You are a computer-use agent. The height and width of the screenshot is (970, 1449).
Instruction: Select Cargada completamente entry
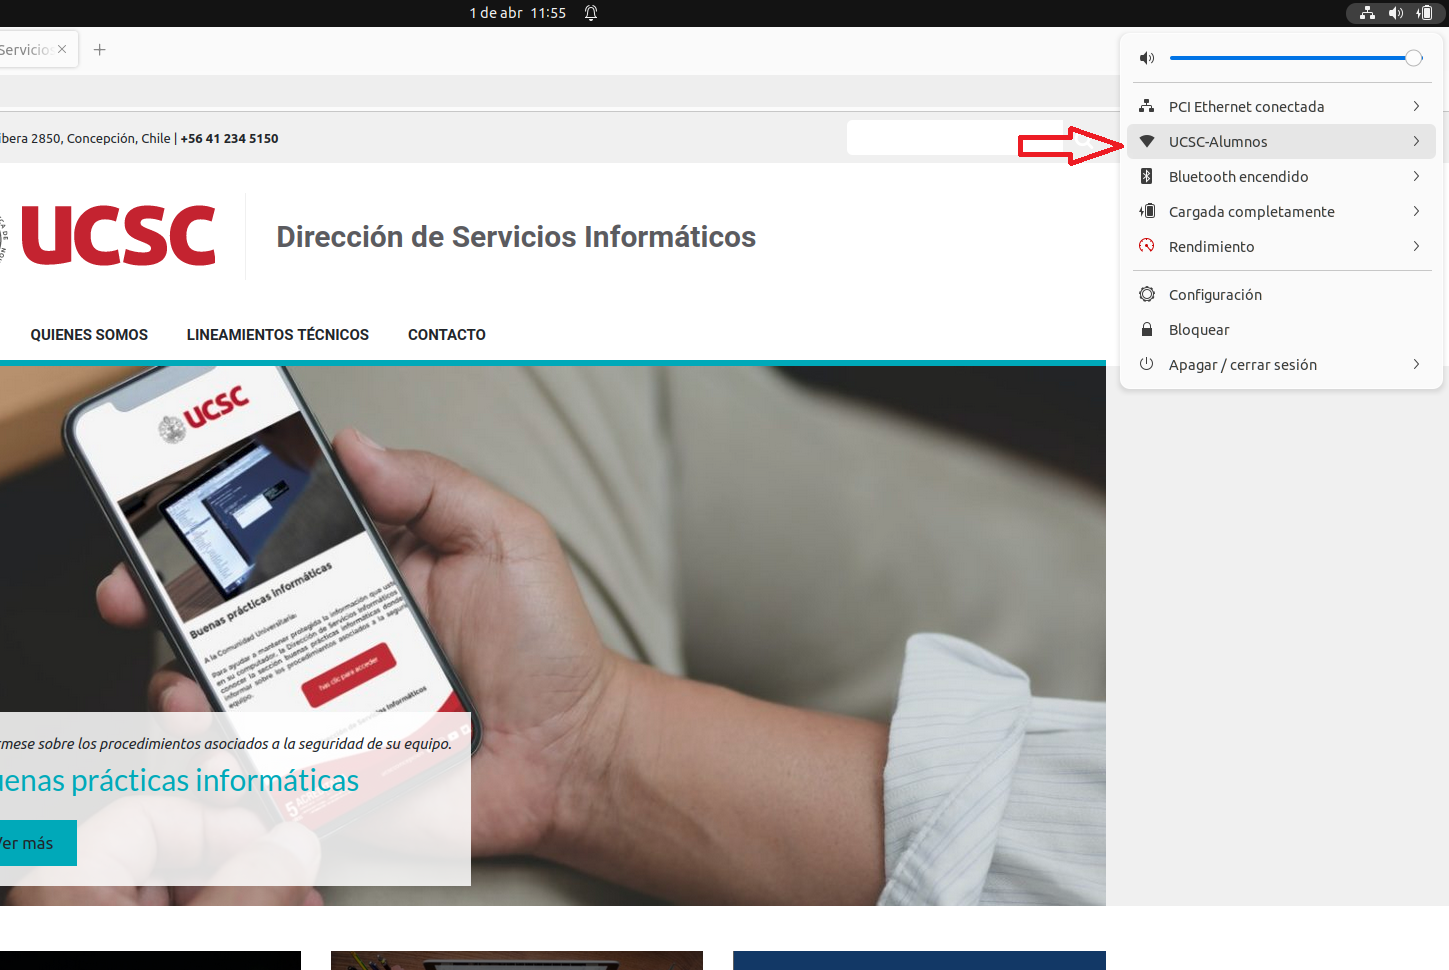coord(1281,211)
